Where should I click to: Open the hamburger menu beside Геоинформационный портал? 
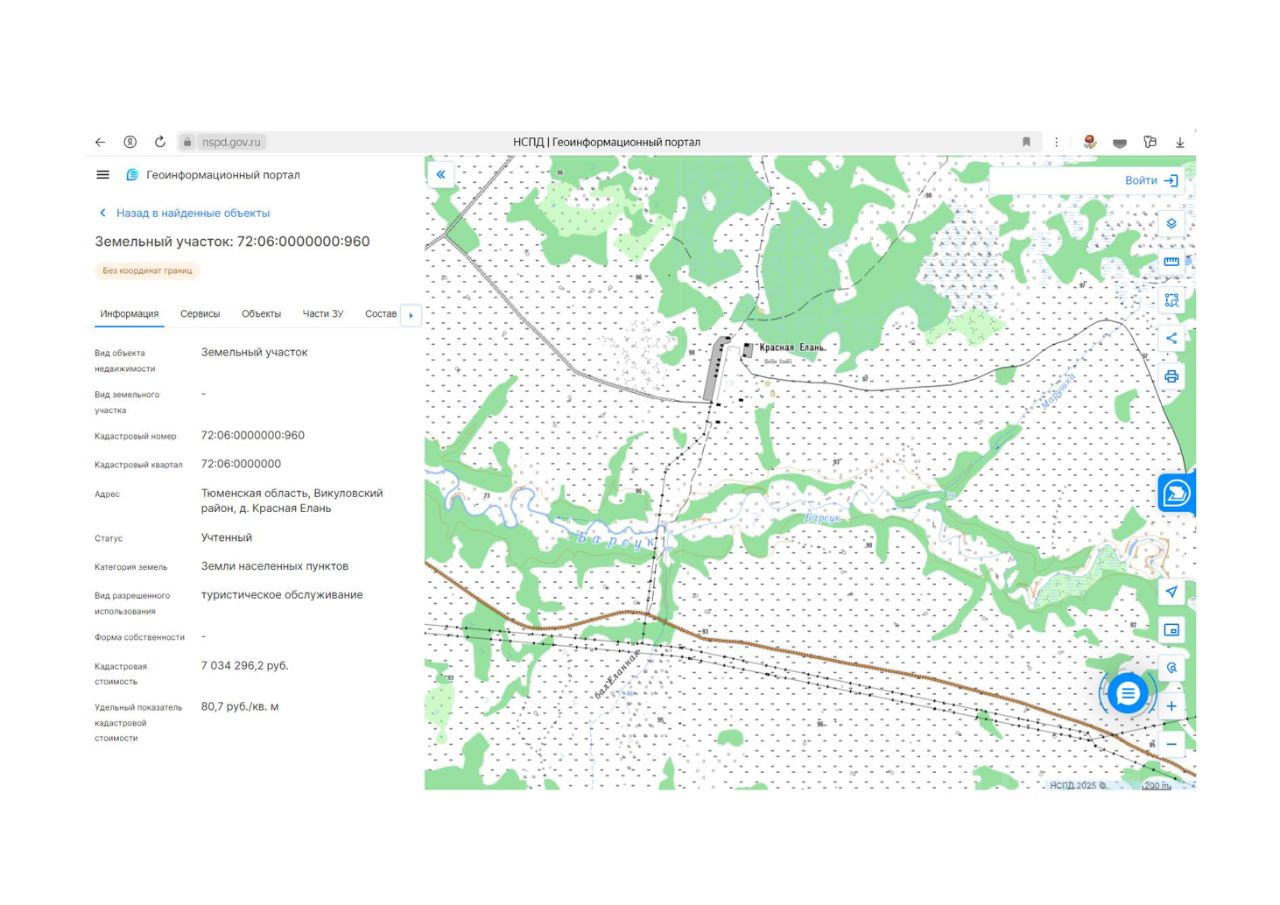[102, 175]
